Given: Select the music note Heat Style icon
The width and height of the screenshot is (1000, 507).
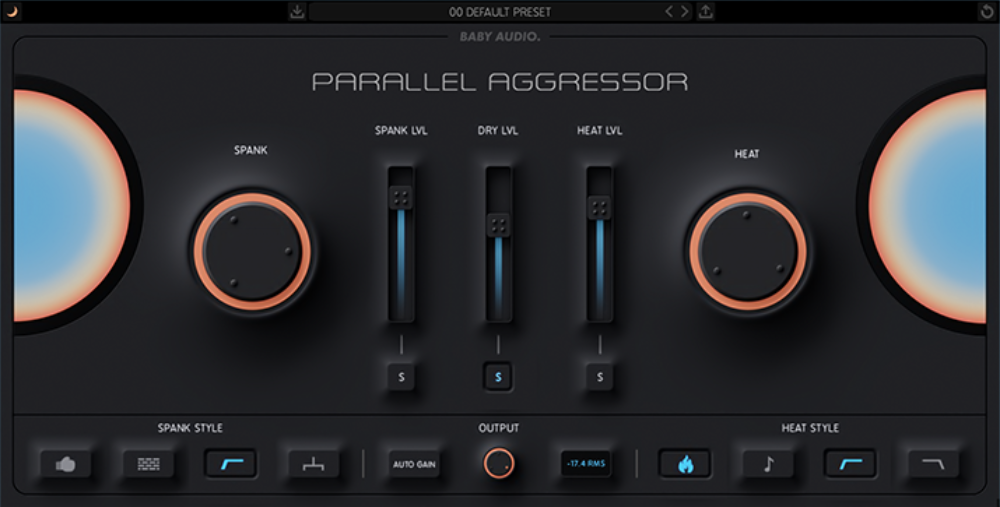Looking at the screenshot, I should point(767,464).
